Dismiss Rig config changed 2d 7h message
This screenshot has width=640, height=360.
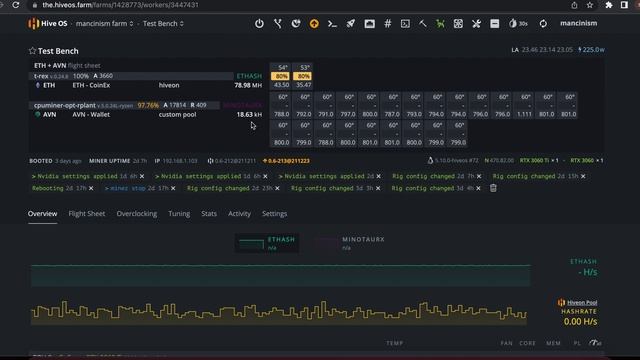coord(479,176)
